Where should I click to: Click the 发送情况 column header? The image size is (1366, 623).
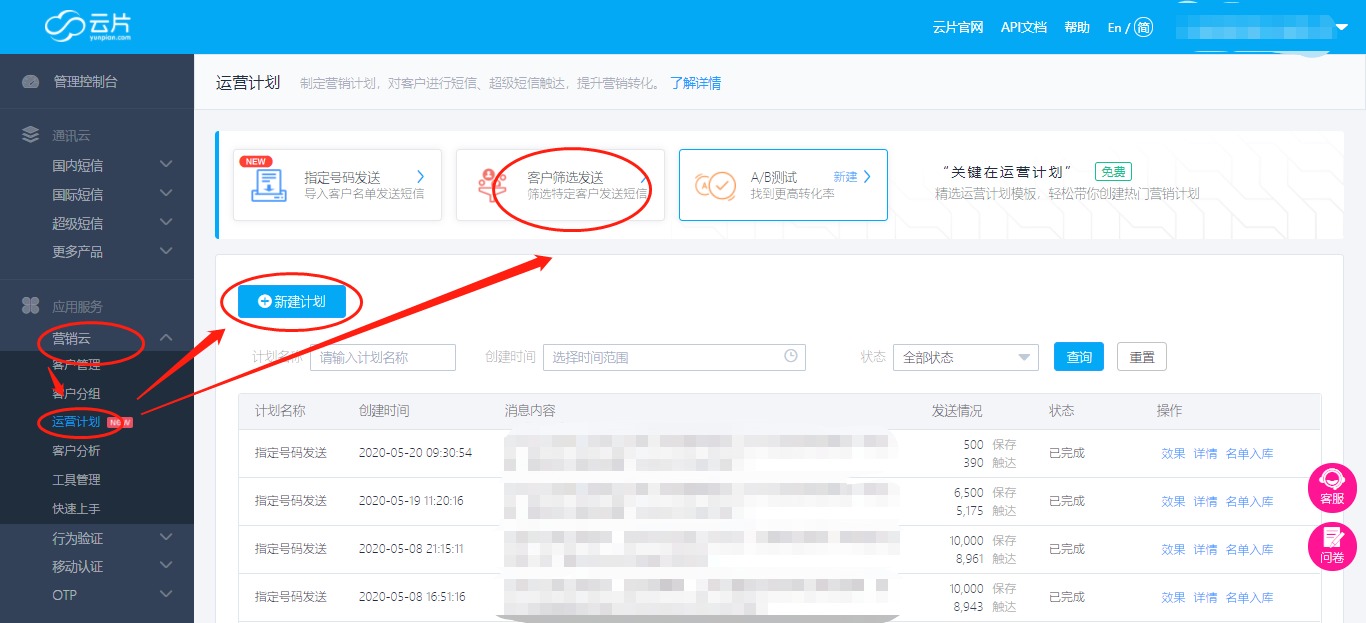tap(957, 411)
